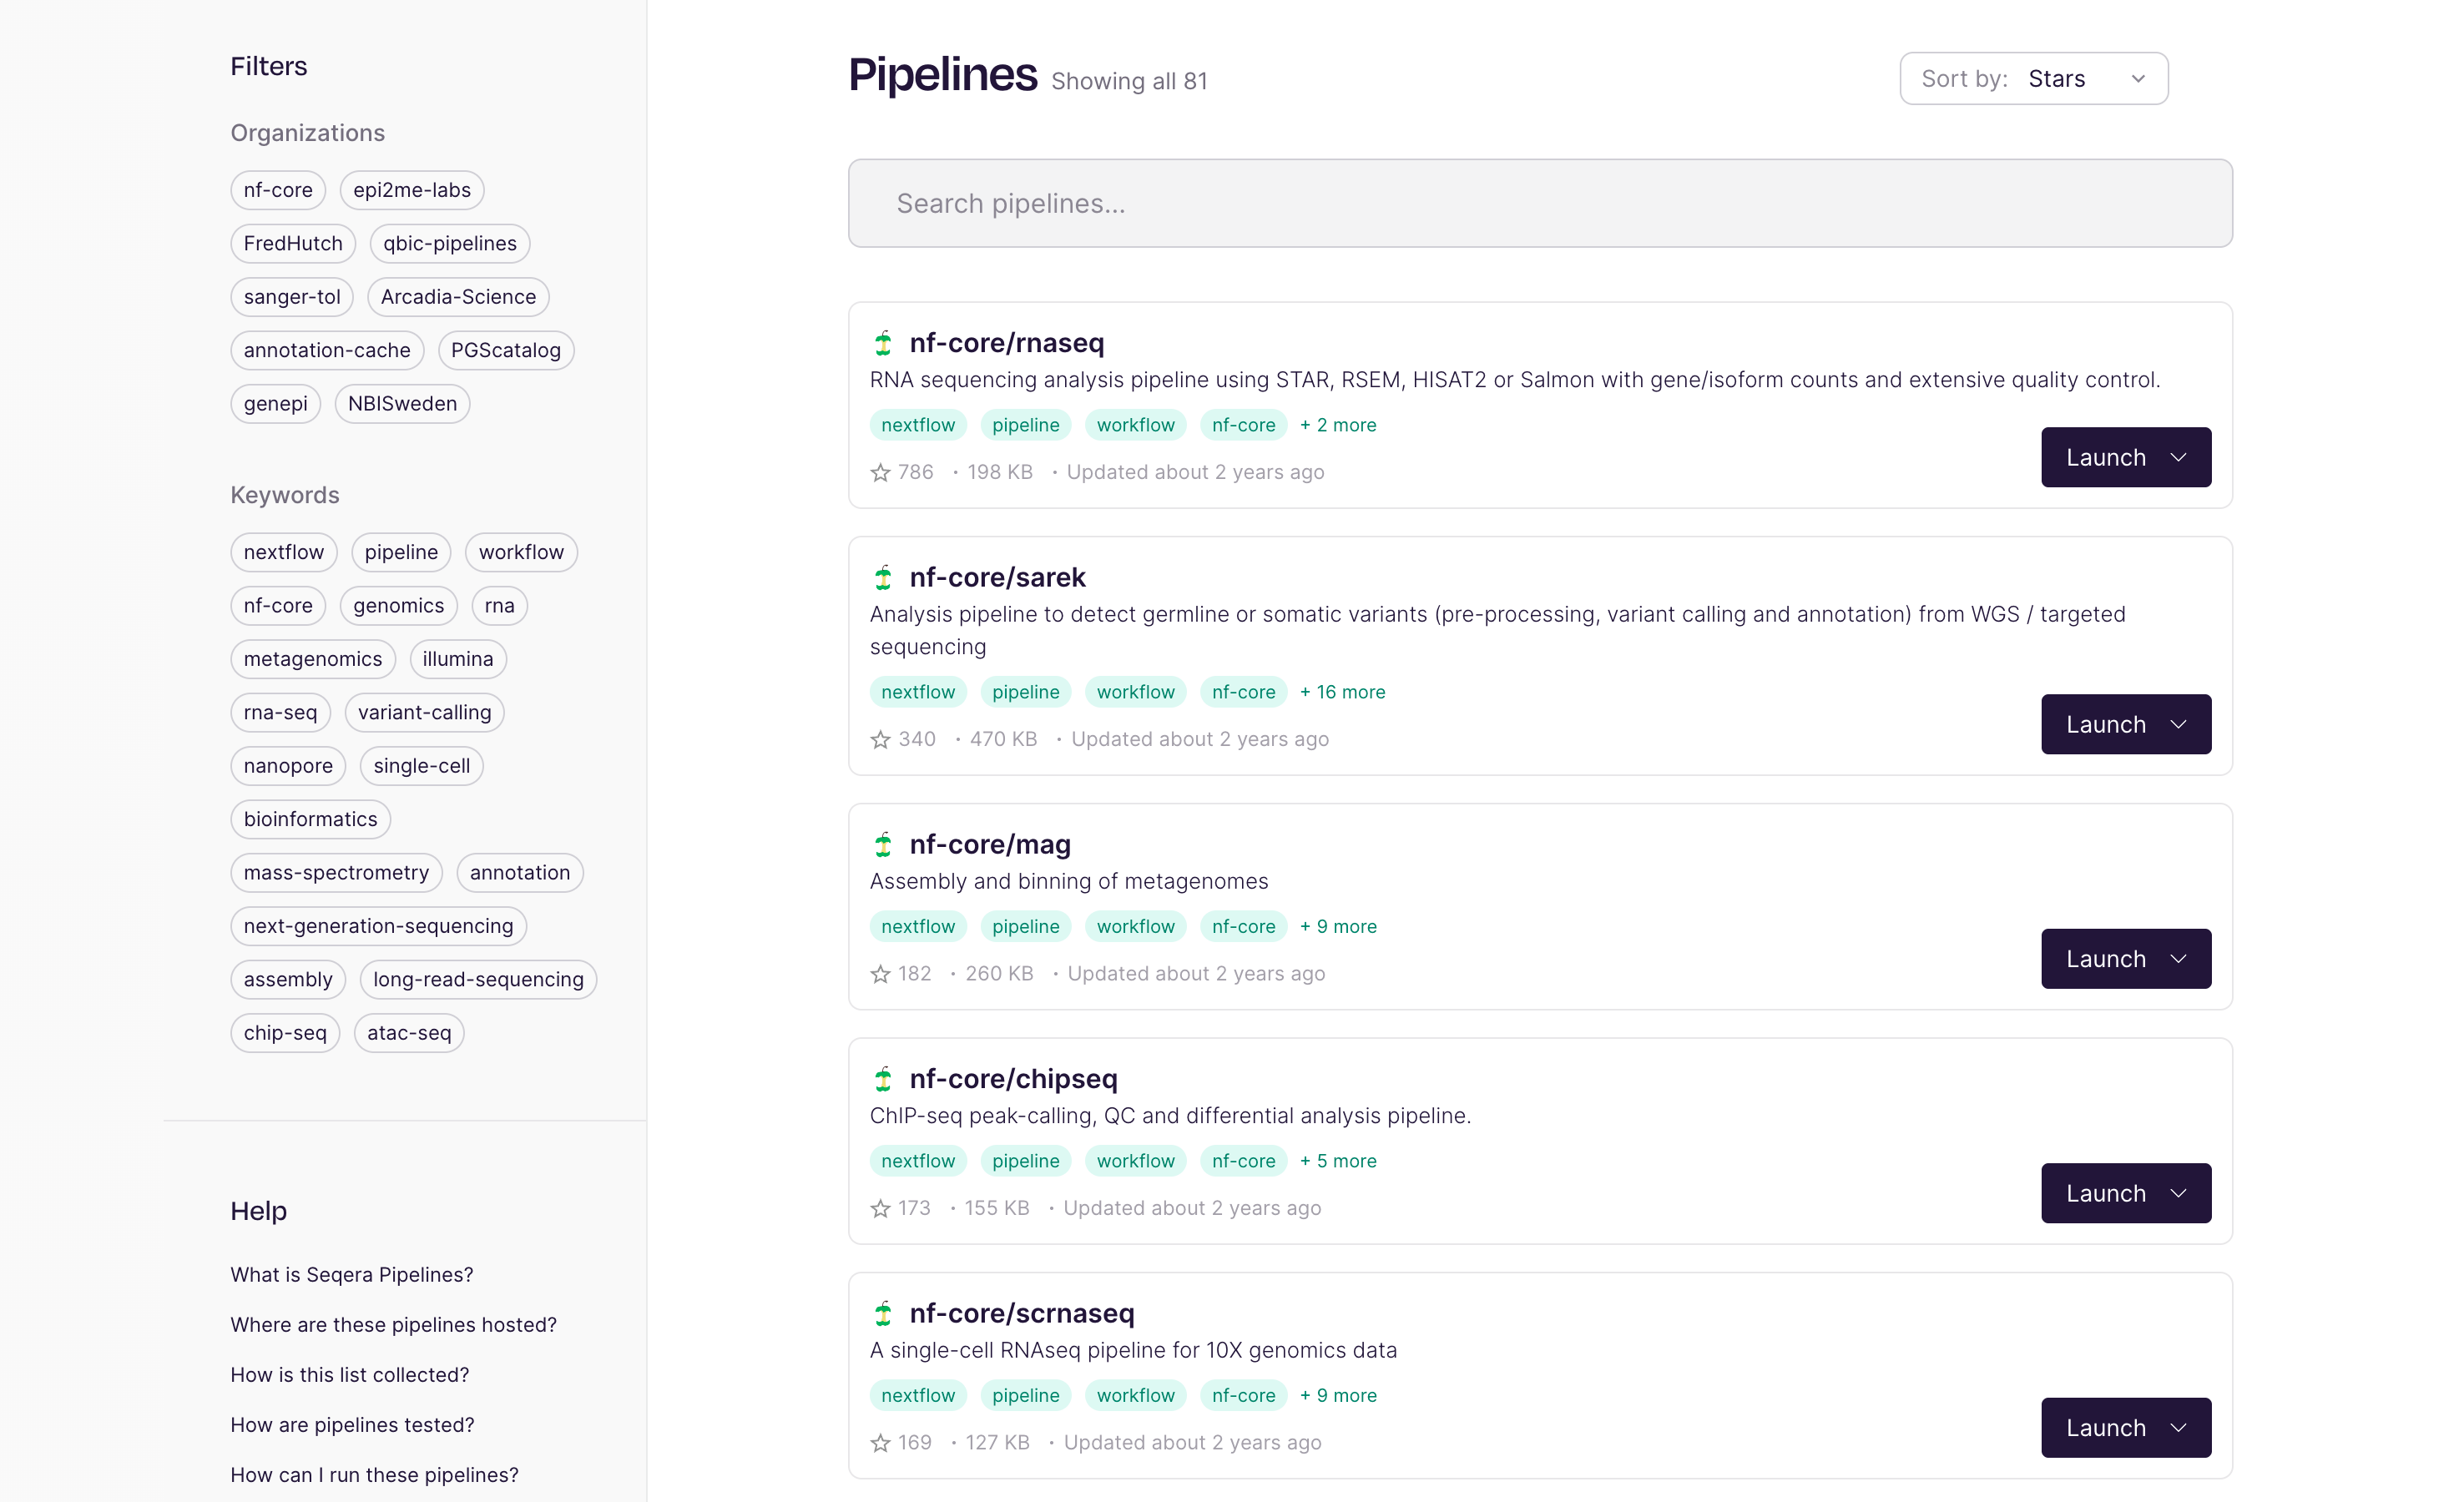The width and height of the screenshot is (2464, 1502).
Task: Show 5 more tags on nf-core/chipseq
Action: point(1338,1161)
